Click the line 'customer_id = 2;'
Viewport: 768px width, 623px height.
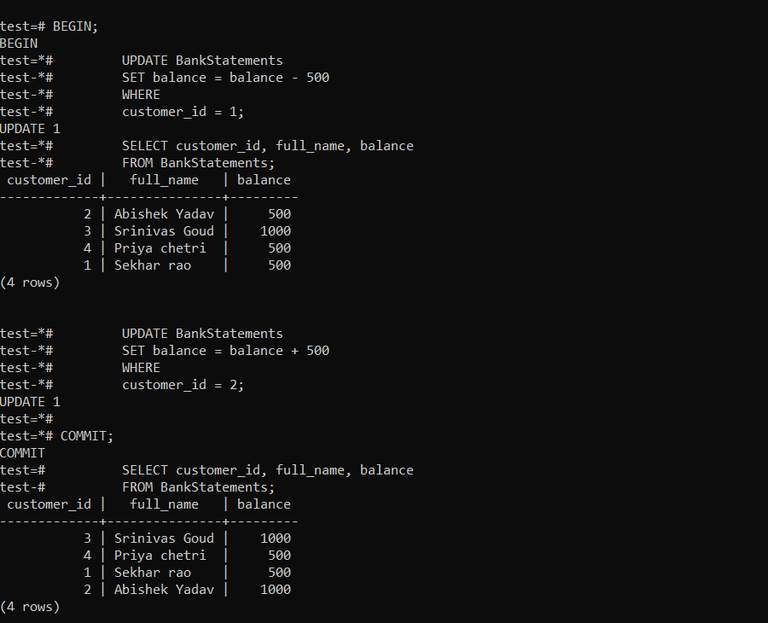click(183, 385)
